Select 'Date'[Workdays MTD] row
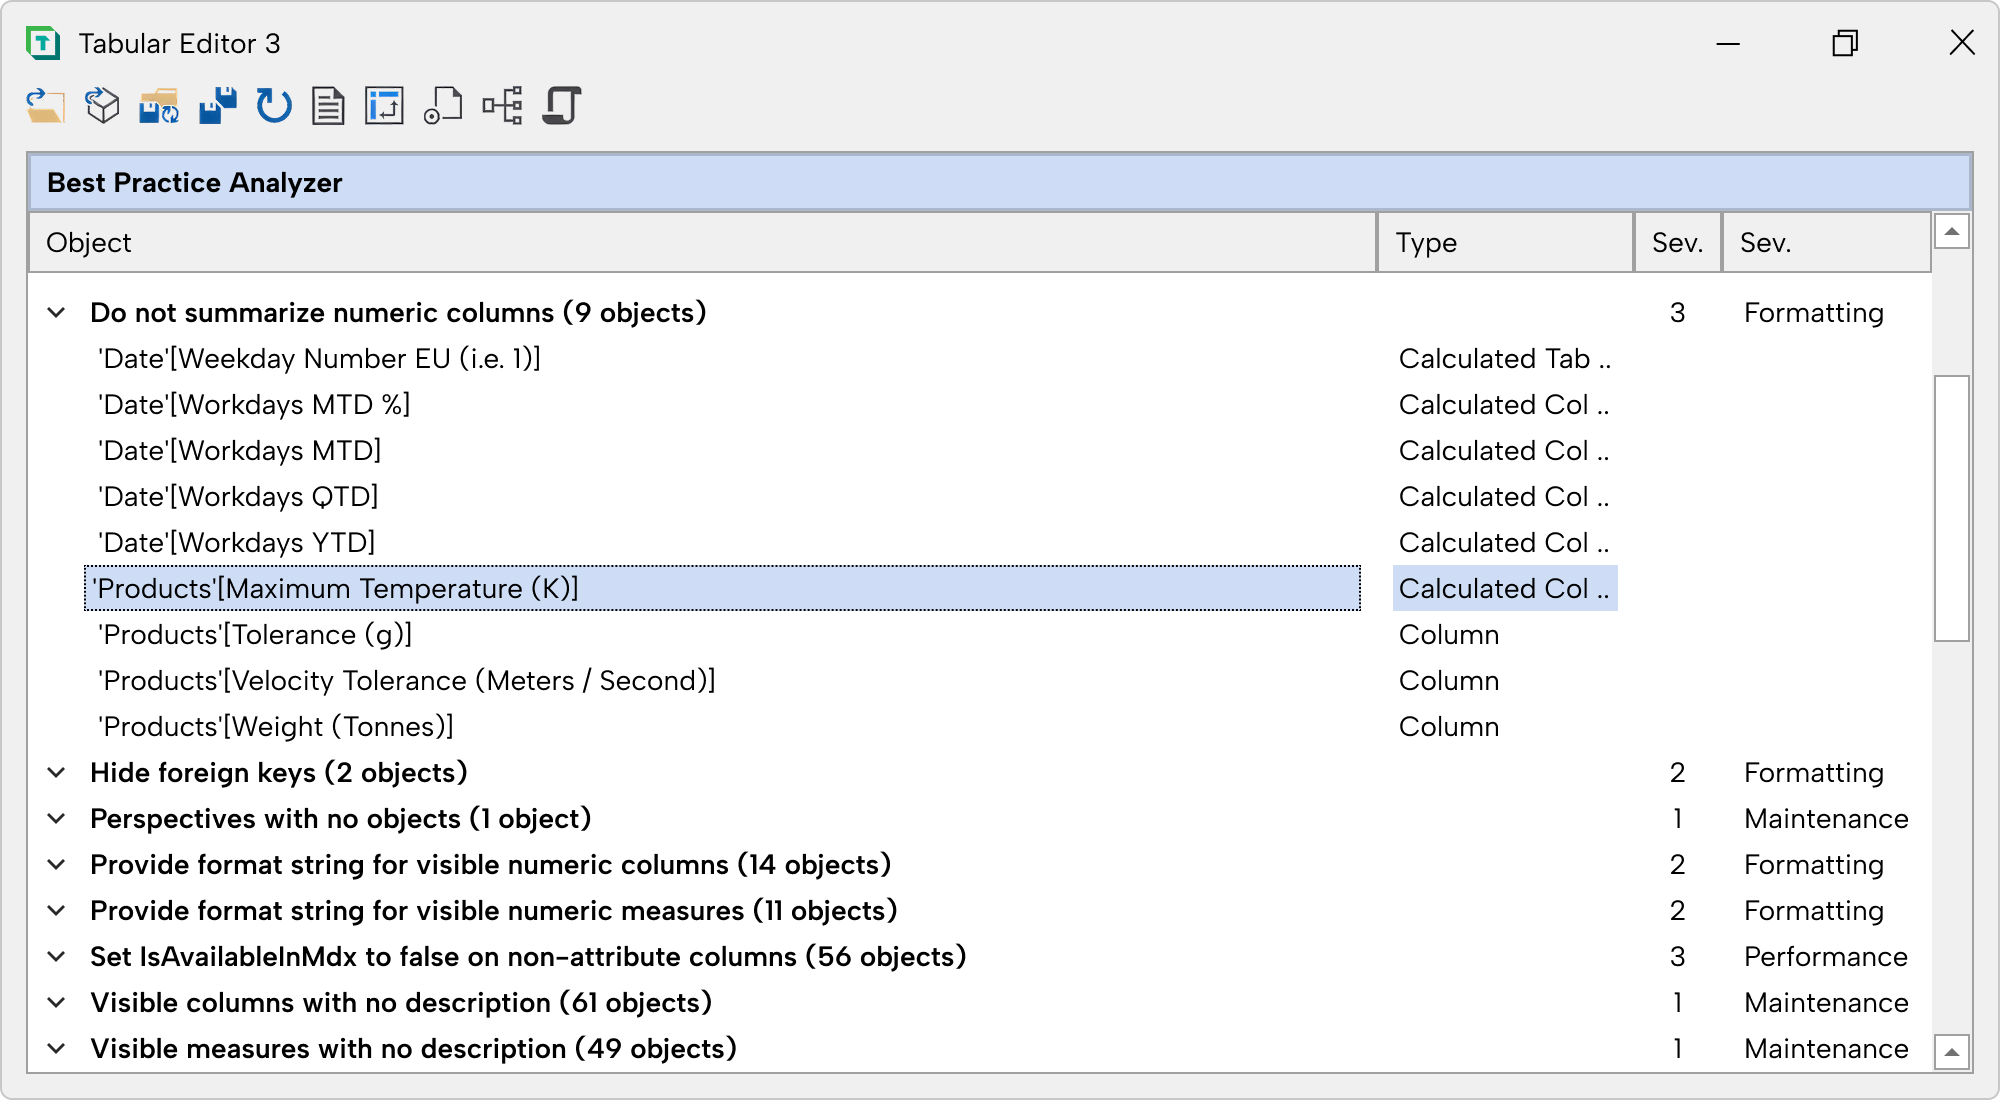 point(723,451)
